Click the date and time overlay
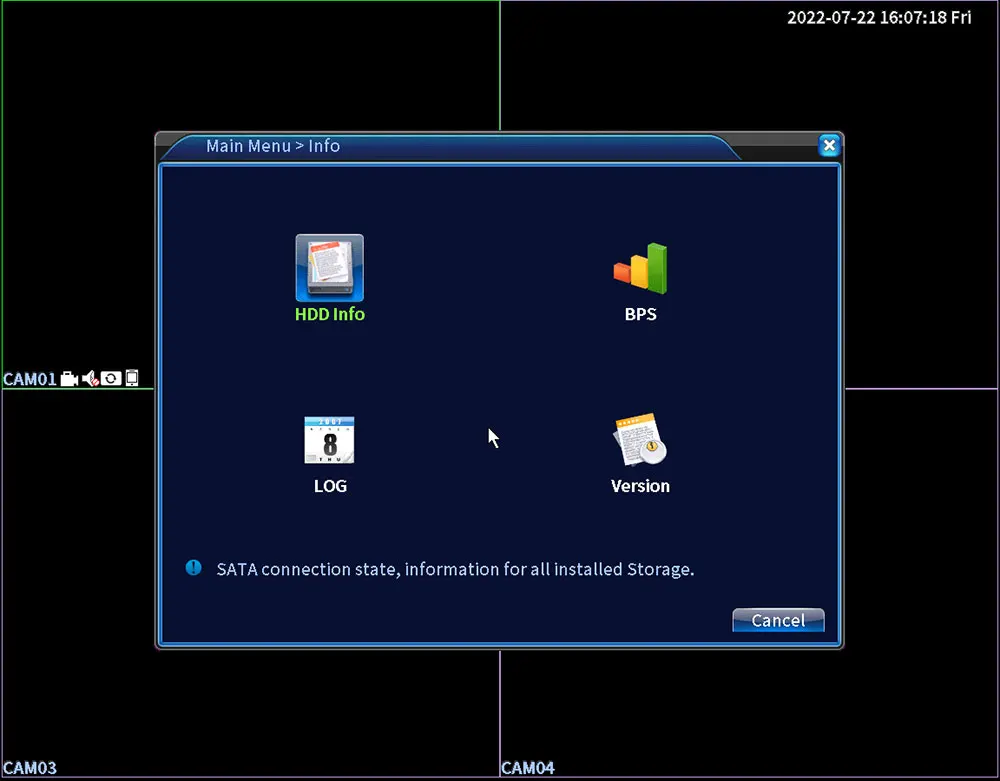 [879, 17]
